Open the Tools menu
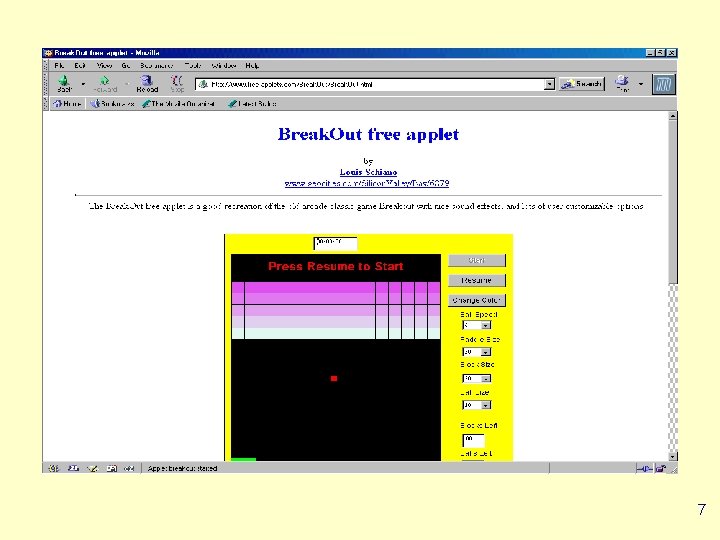This screenshot has height=540, width=720. tap(193, 66)
